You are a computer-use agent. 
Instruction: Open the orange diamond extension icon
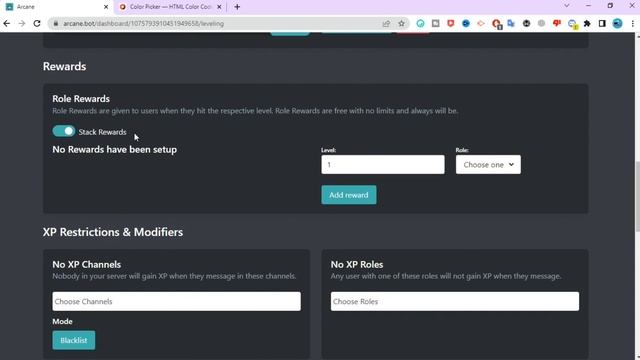[x=481, y=24]
